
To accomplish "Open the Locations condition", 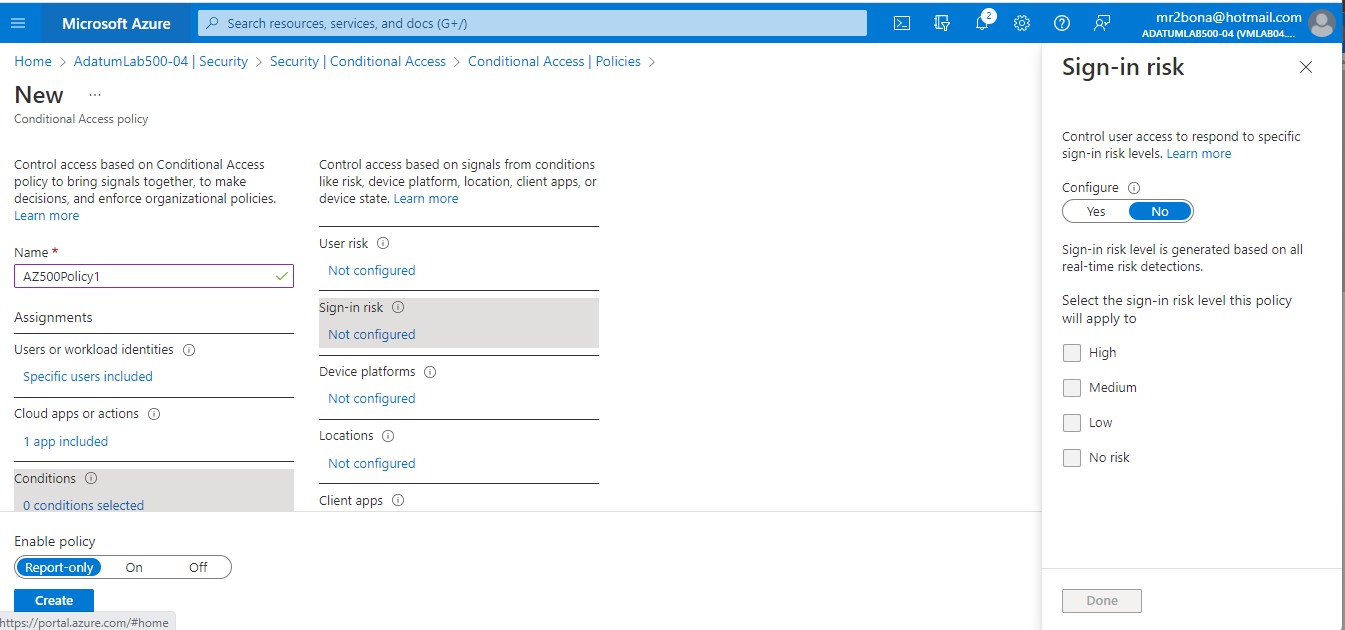I will [371, 463].
